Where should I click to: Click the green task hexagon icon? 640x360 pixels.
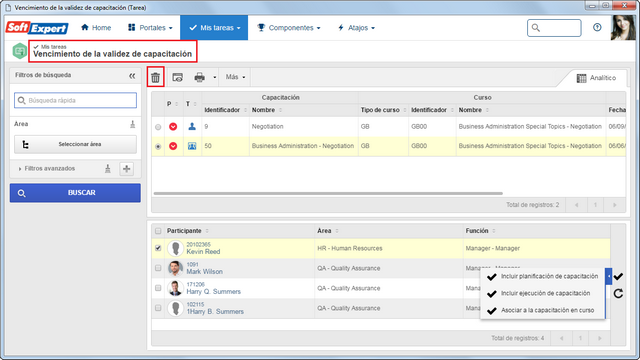20,51
